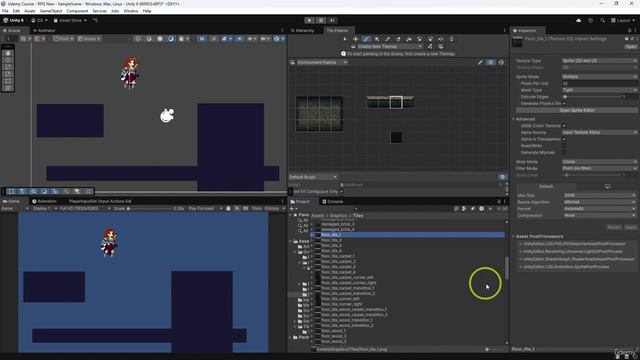Select the Paintbrush tool in Tile Palette
This screenshot has width=640, height=360.
[x=366, y=39]
